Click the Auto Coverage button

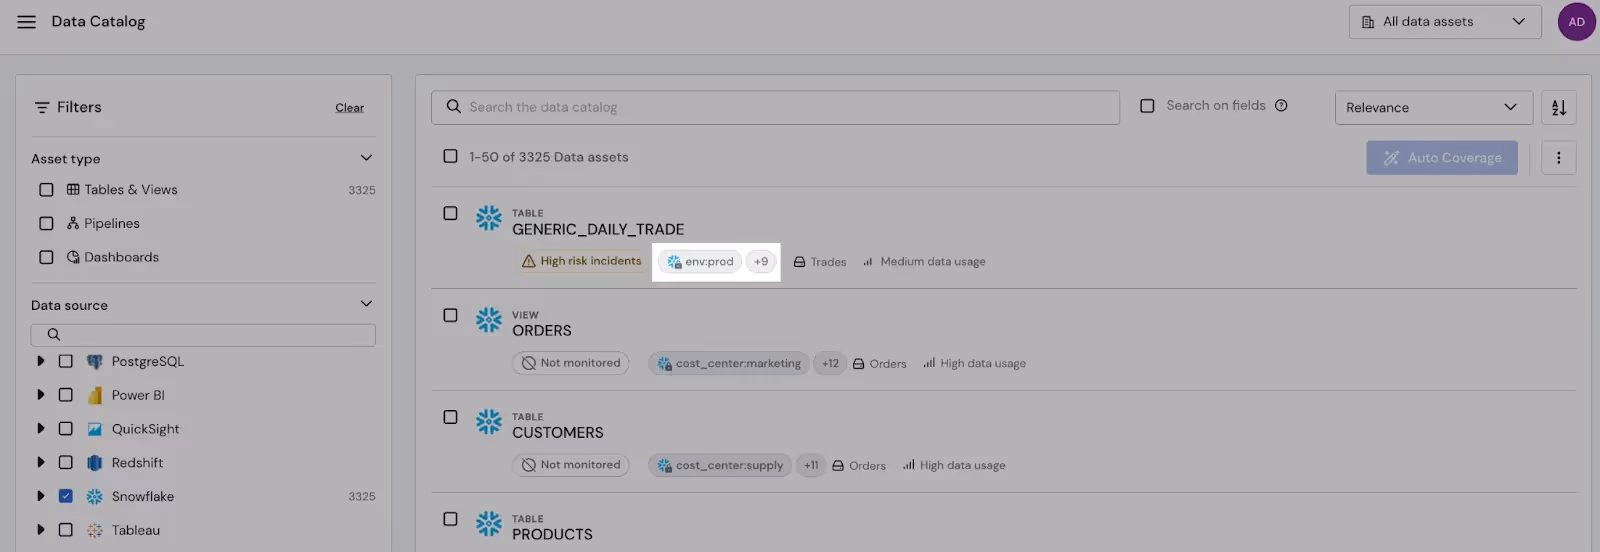coord(1442,158)
